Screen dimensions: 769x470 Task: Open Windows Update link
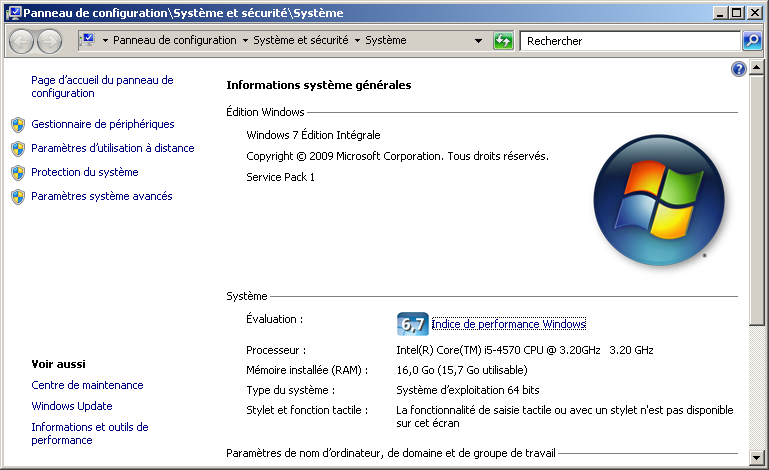[x=72, y=406]
